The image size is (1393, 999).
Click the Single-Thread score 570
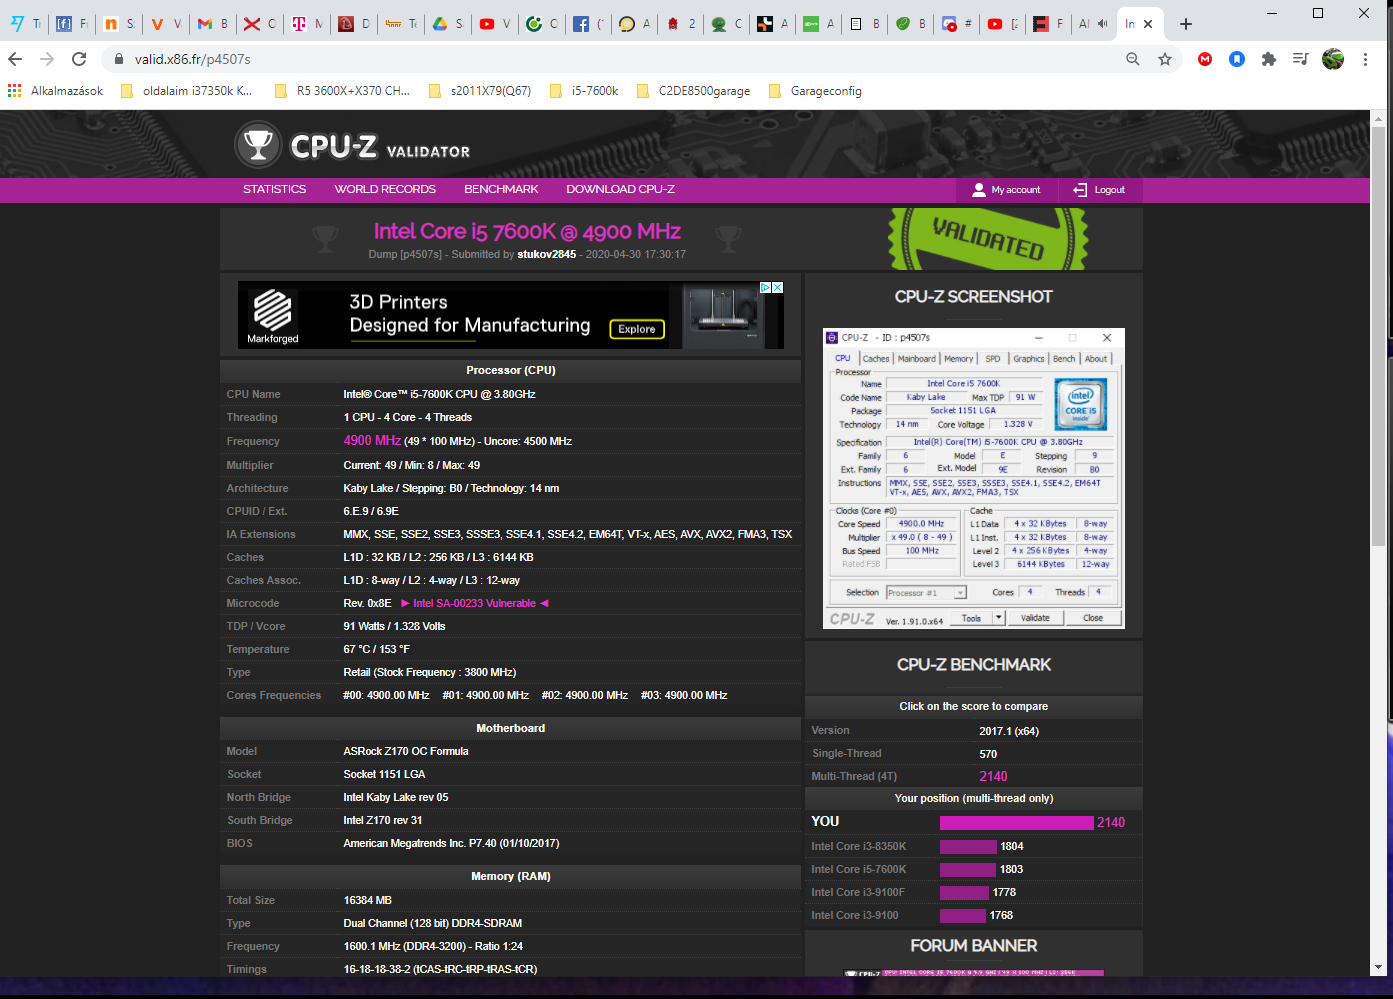point(988,754)
